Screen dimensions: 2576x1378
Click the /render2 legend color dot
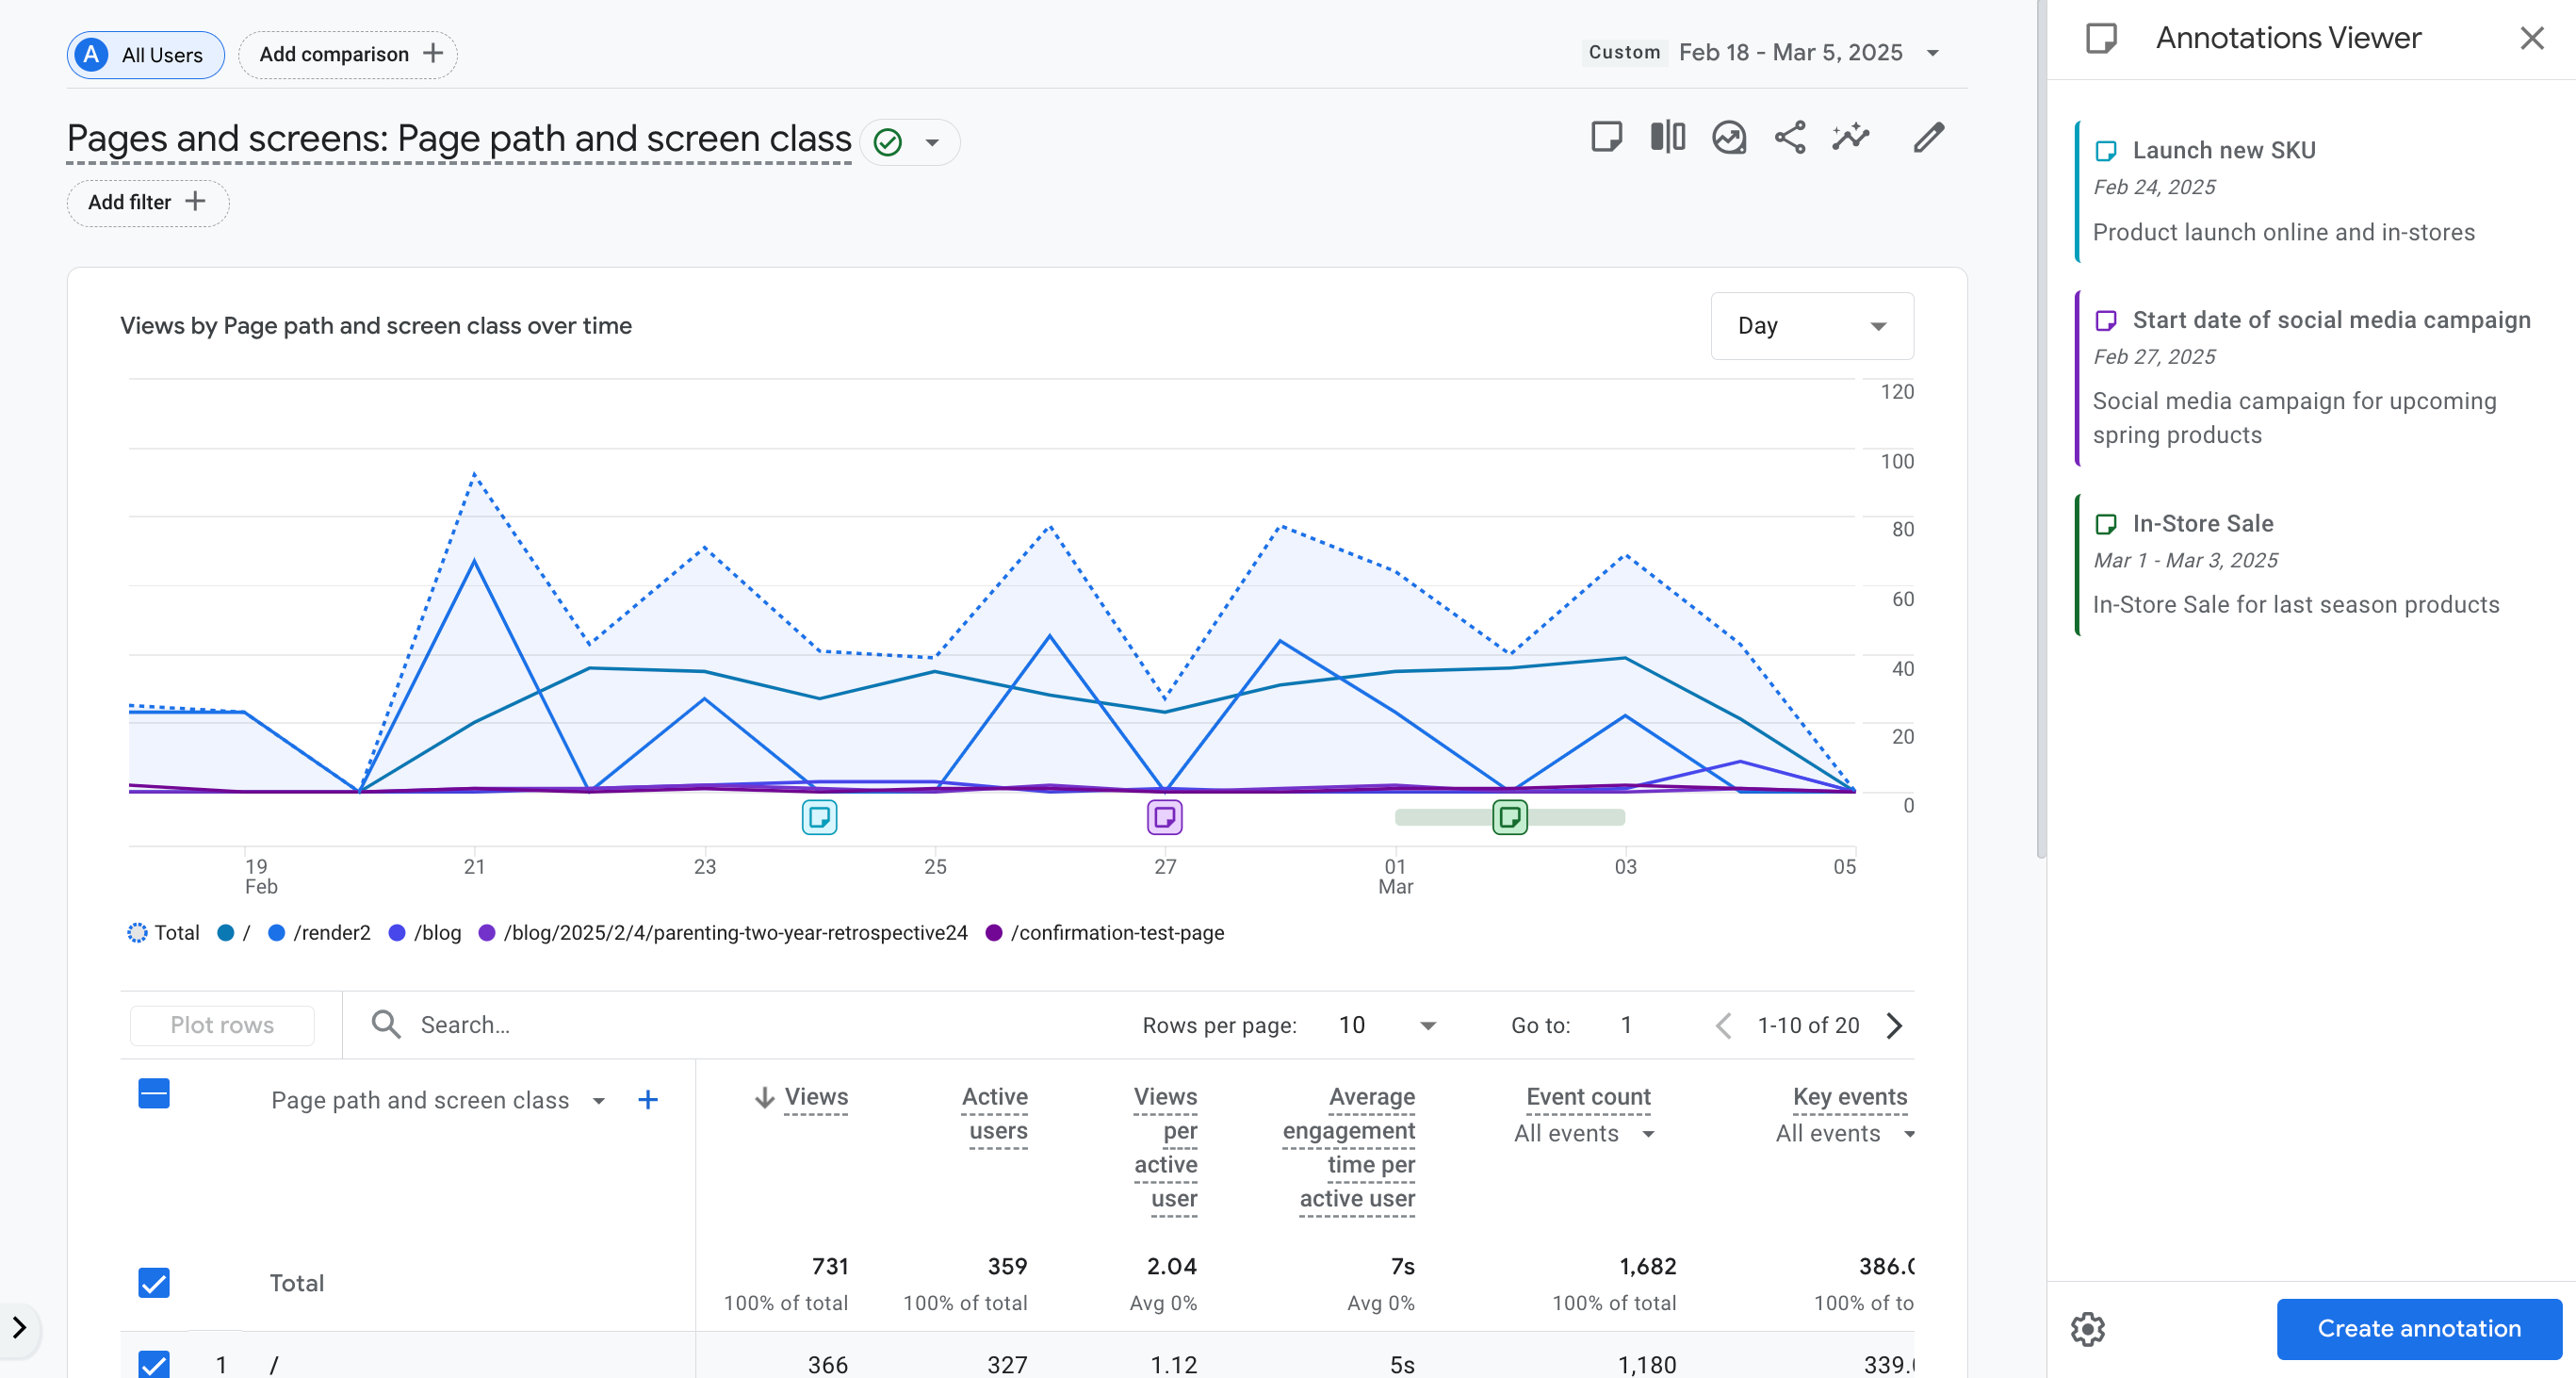pyautogui.click(x=277, y=933)
